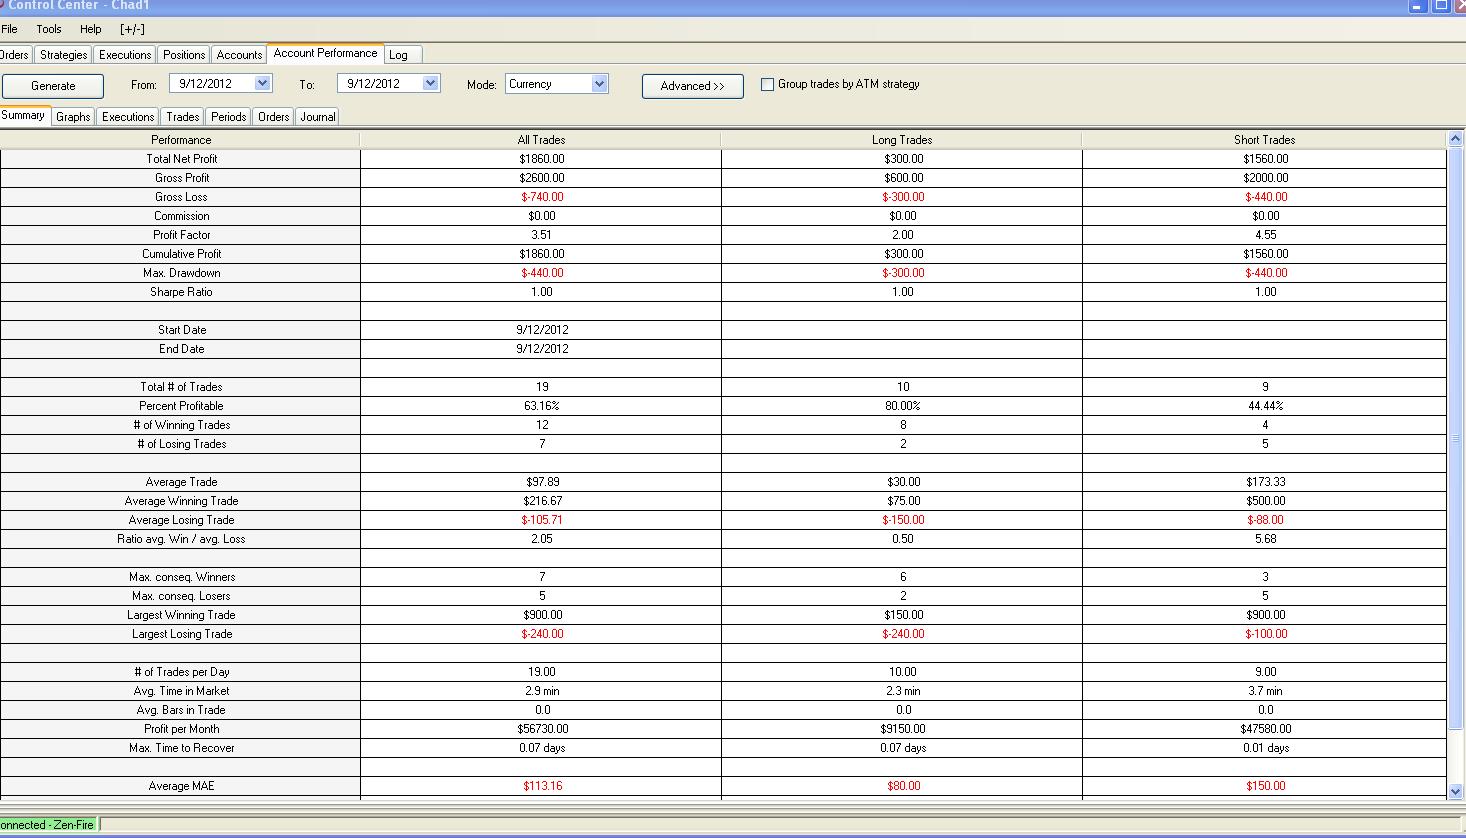
Task: Click the Profit Factor value 3.51
Action: (541, 235)
